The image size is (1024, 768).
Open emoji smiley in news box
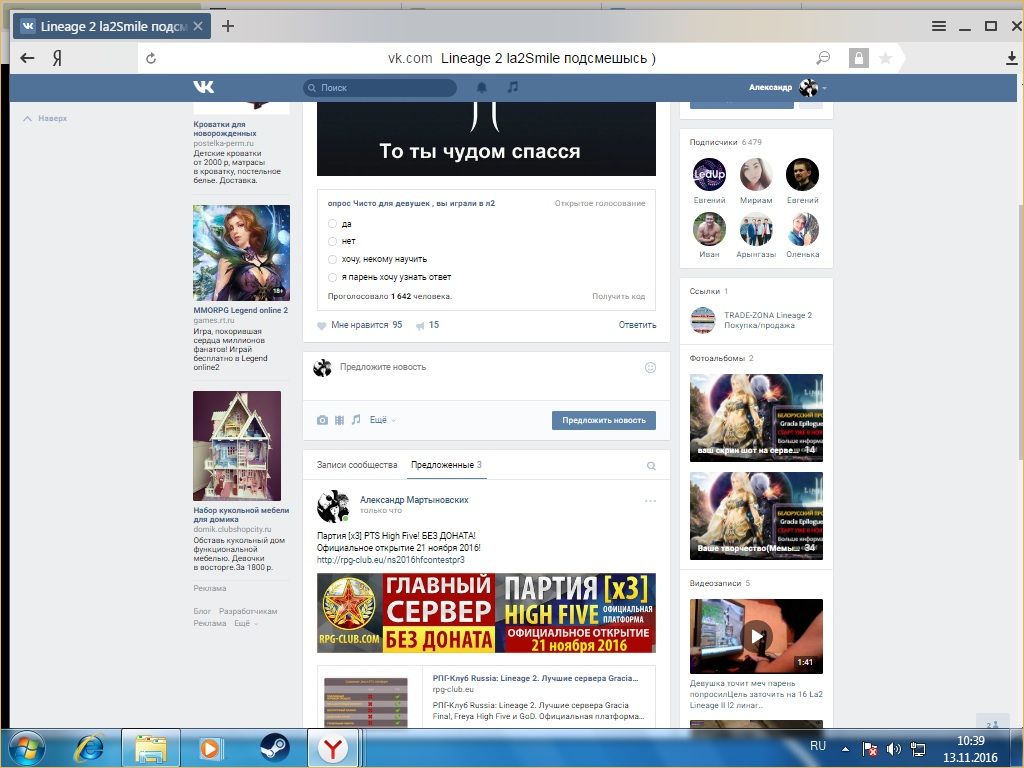tap(650, 368)
